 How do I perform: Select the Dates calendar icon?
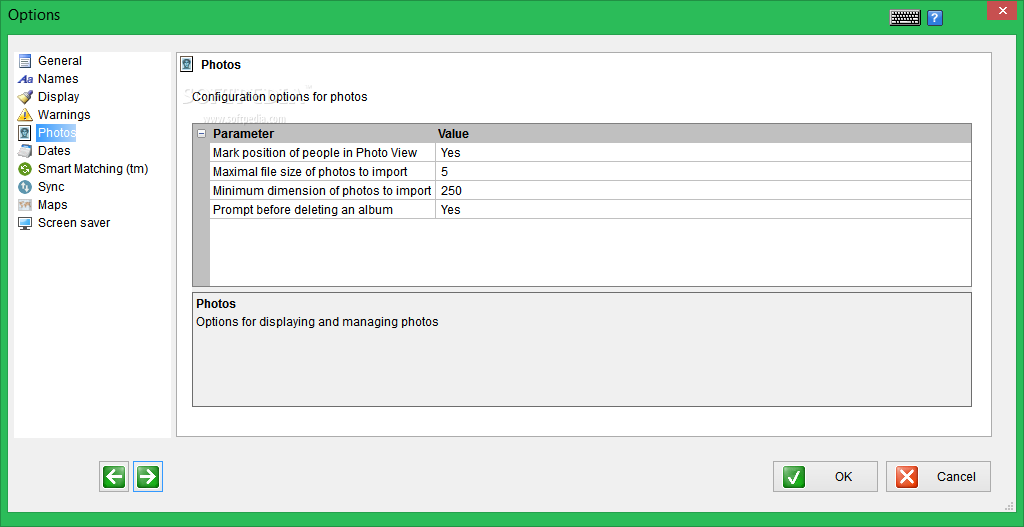point(25,152)
